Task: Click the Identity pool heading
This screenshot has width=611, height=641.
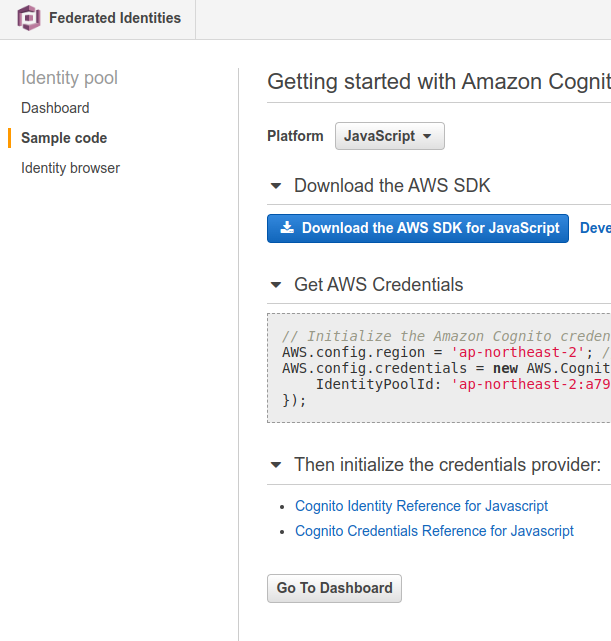Action: pos(69,78)
